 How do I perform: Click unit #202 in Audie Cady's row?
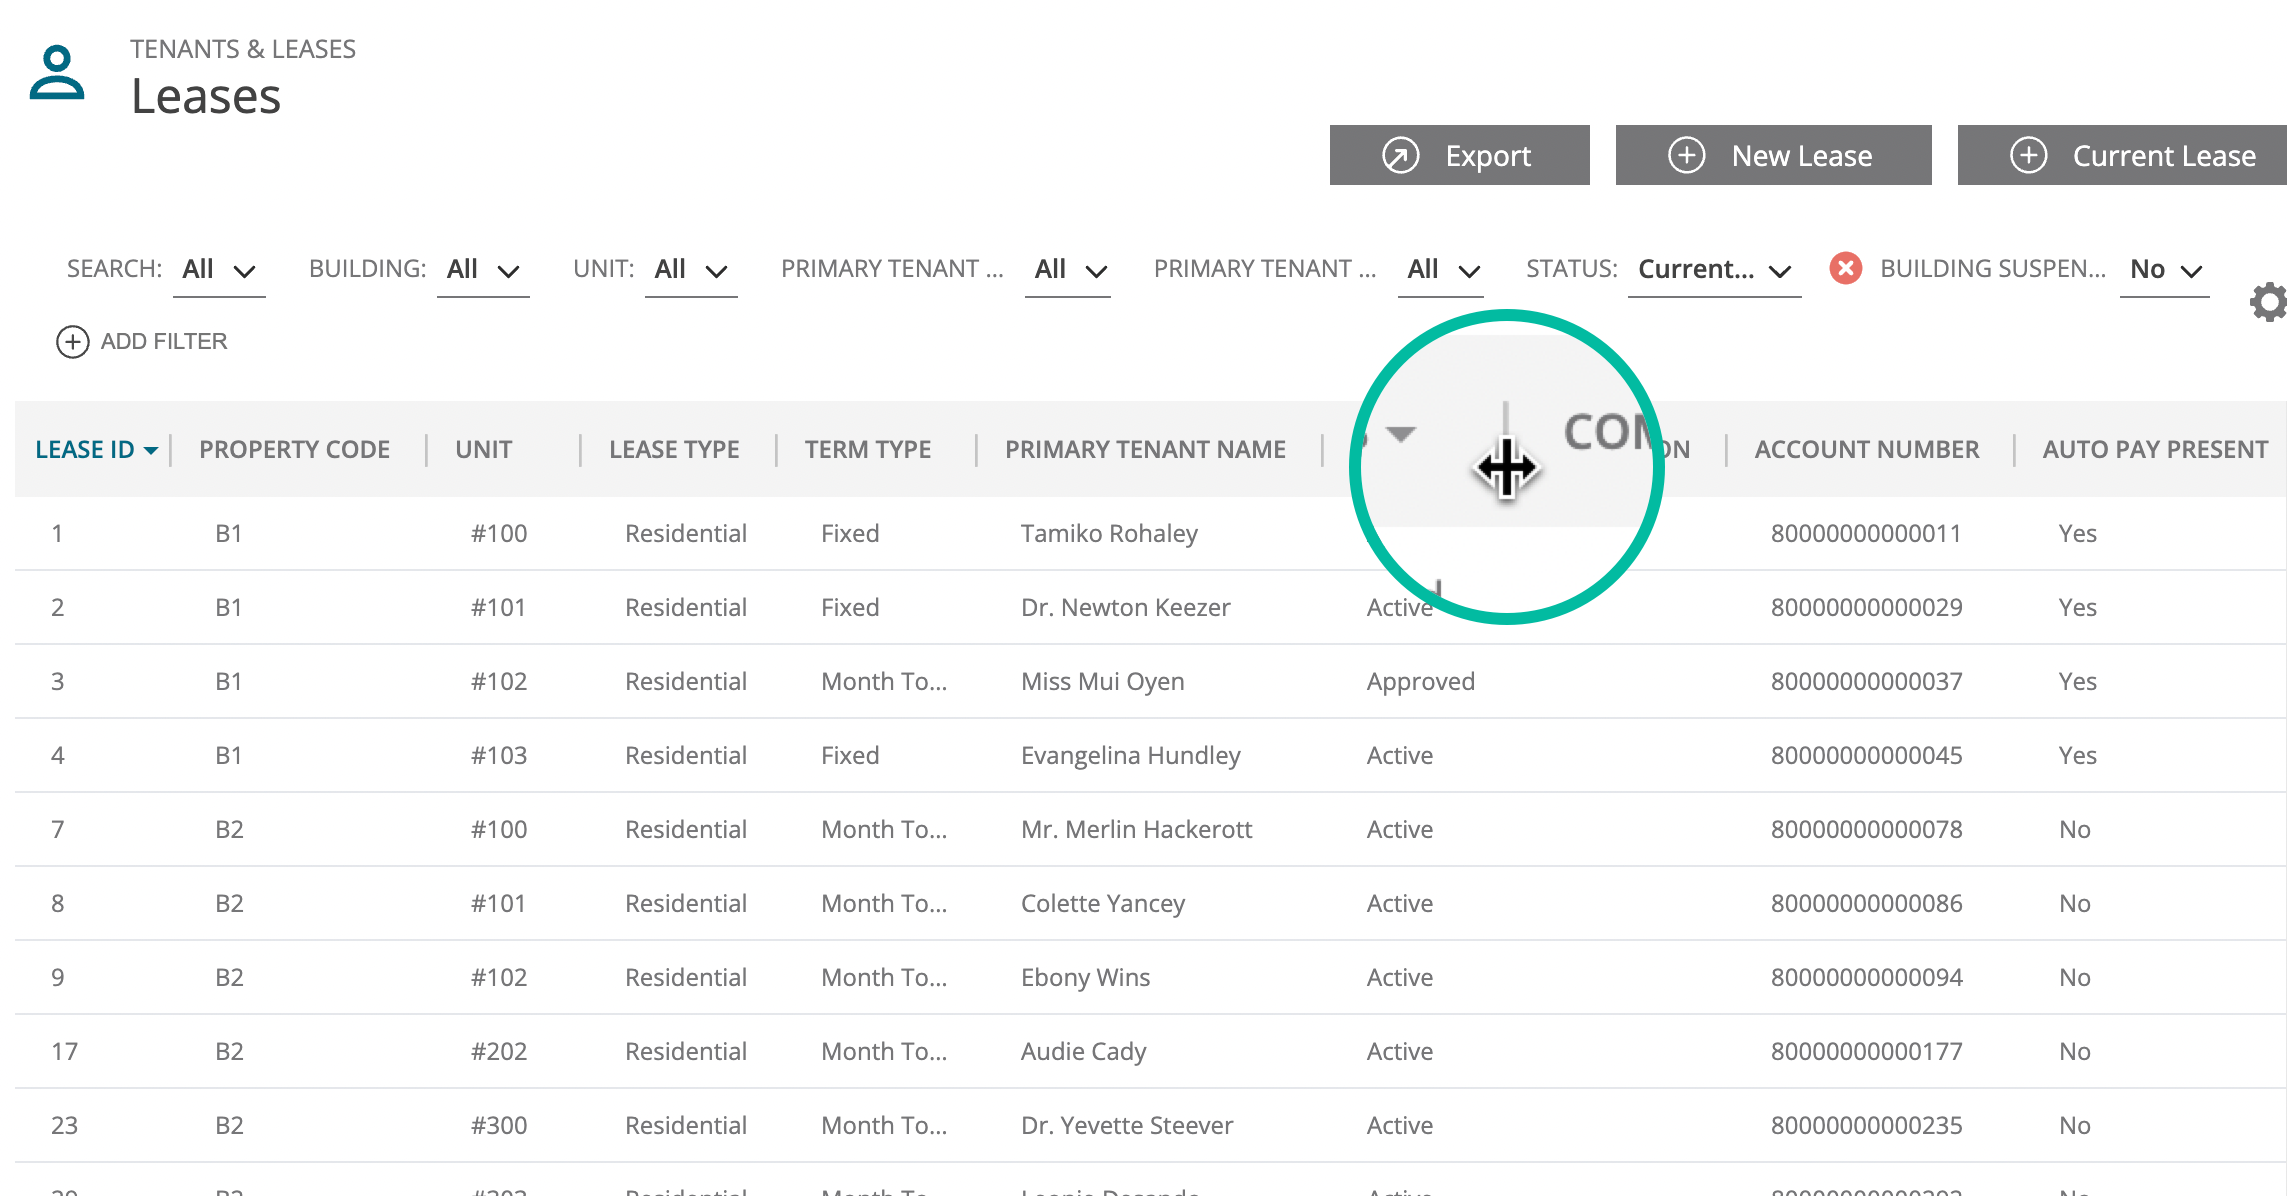click(499, 1052)
